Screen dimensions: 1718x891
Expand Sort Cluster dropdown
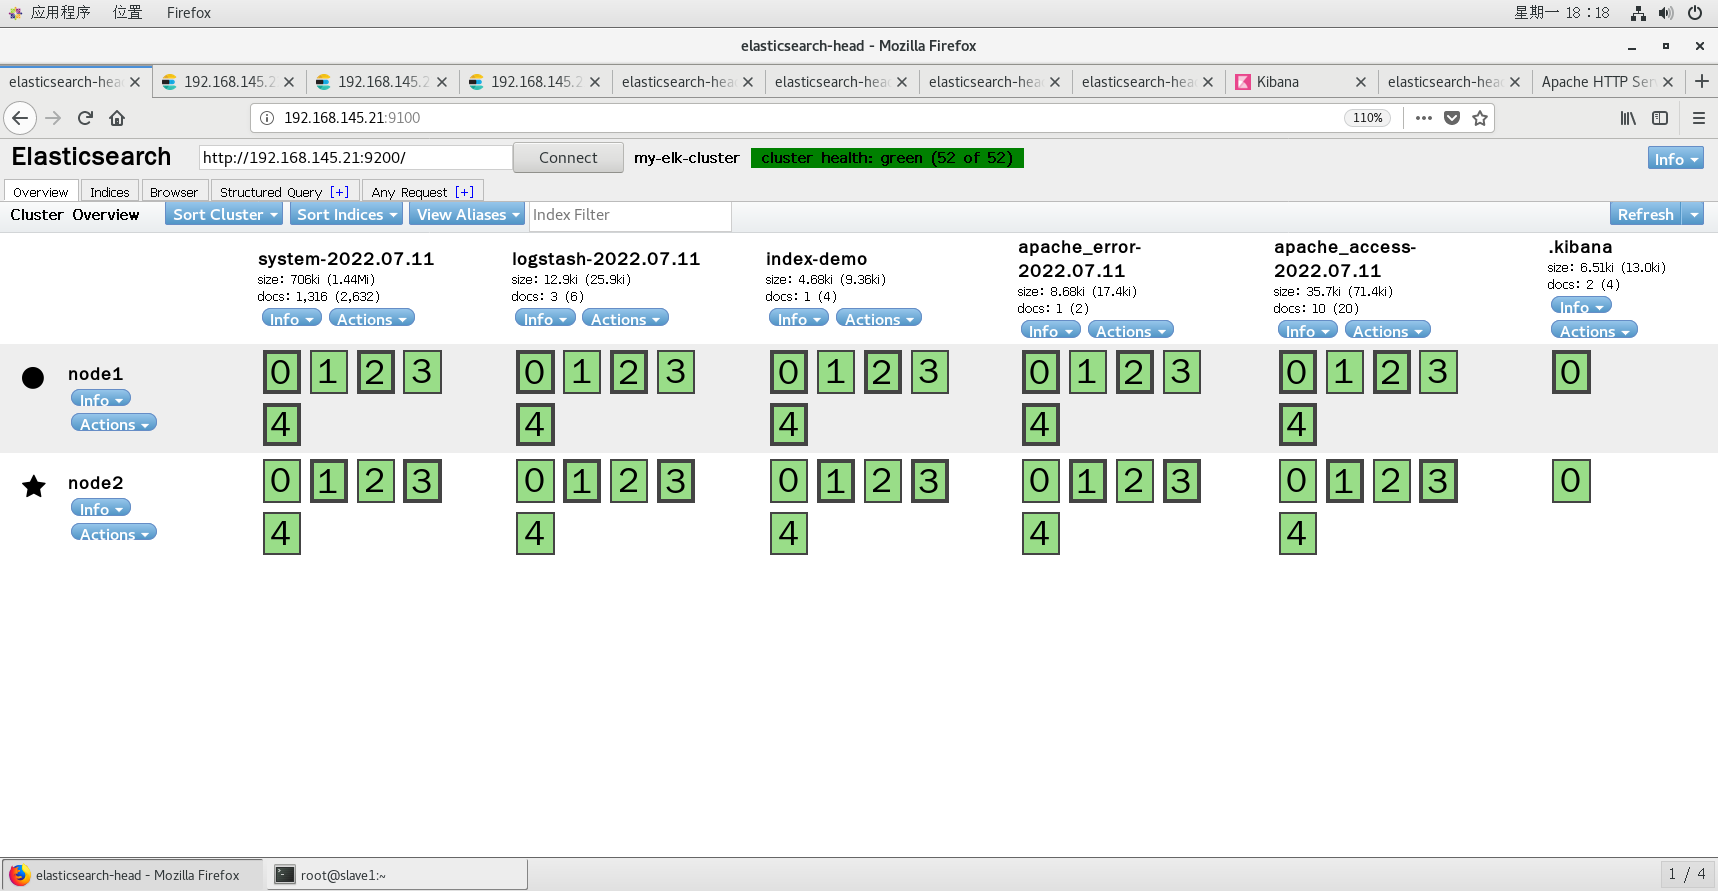click(225, 214)
